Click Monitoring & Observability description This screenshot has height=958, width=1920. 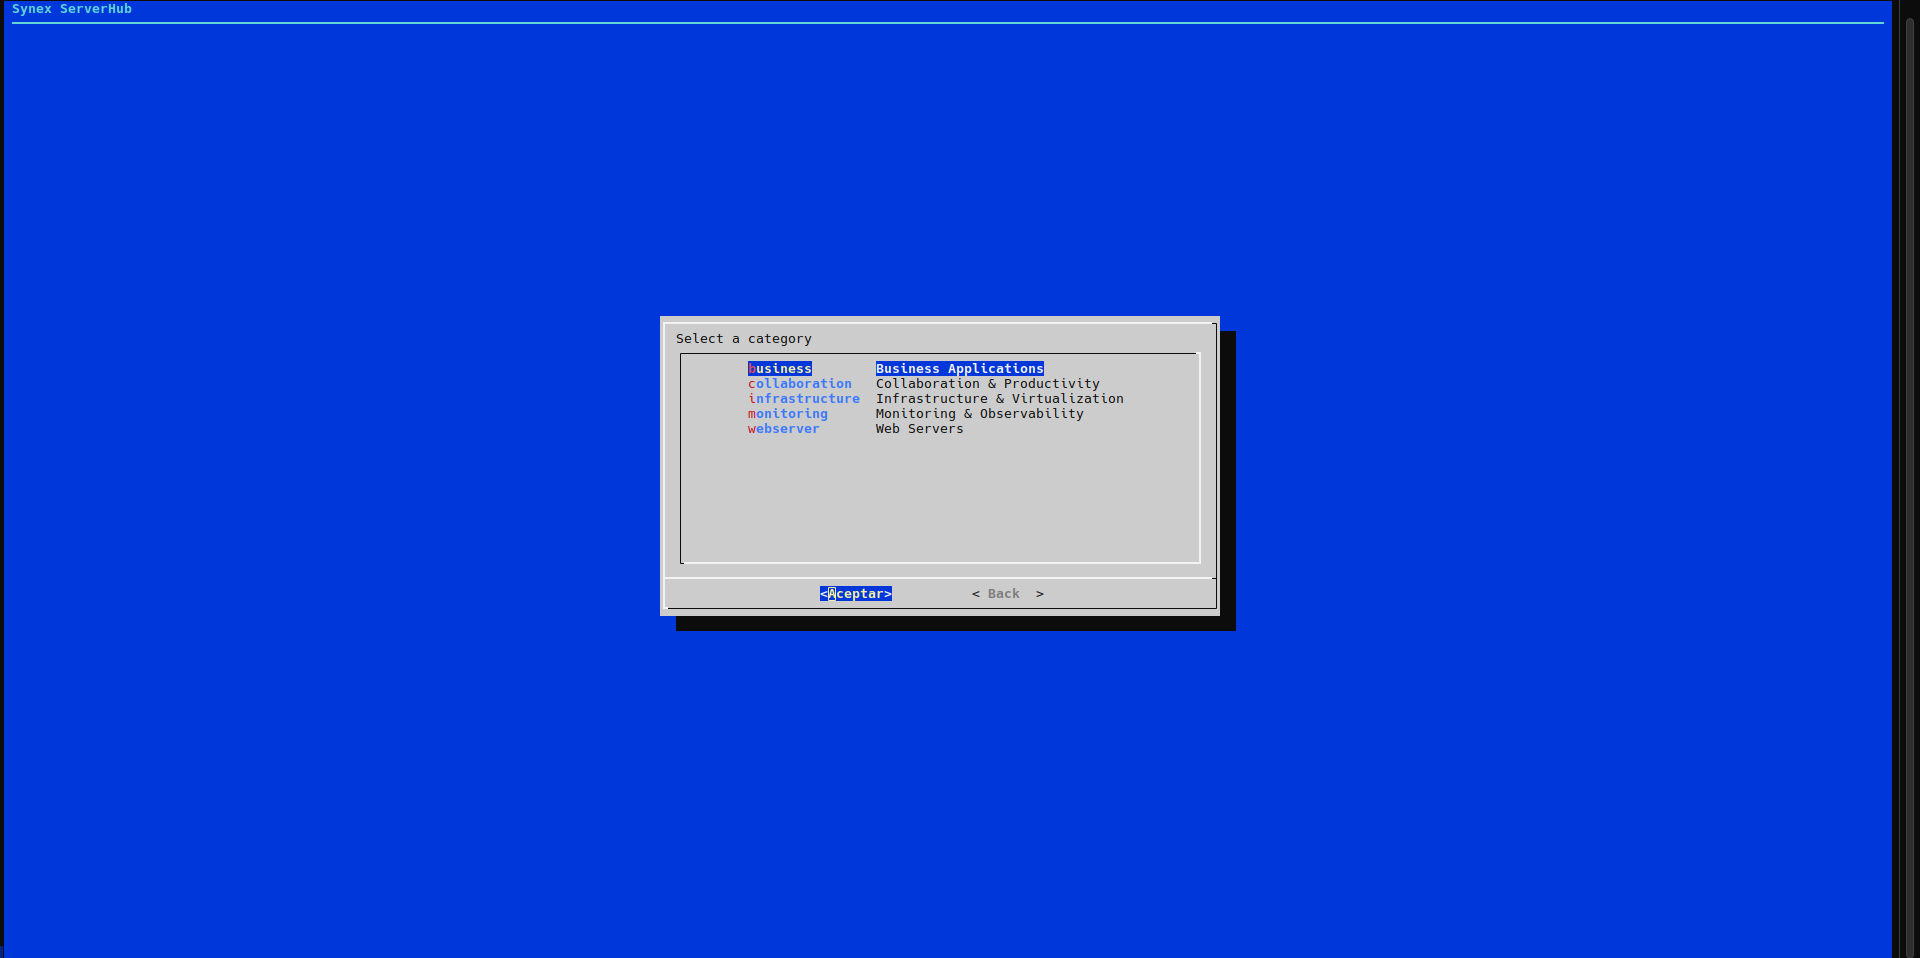(x=979, y=414)
